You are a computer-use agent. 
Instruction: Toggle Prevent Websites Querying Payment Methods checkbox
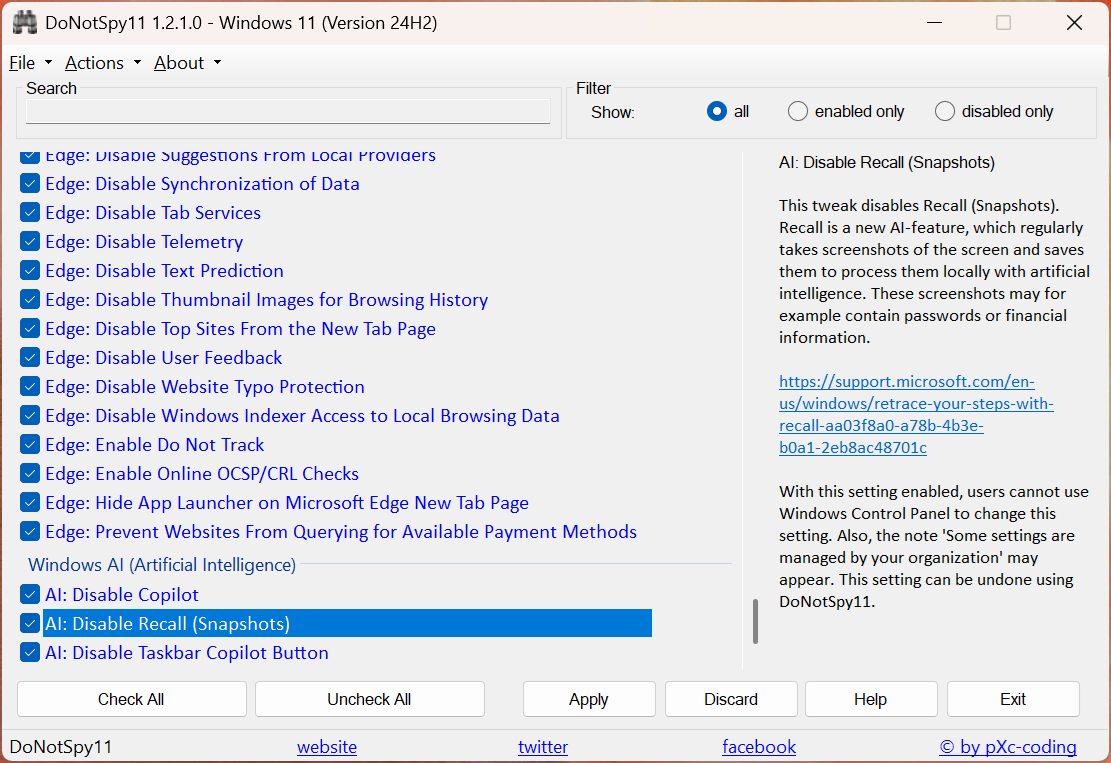(x=30, y=531)
